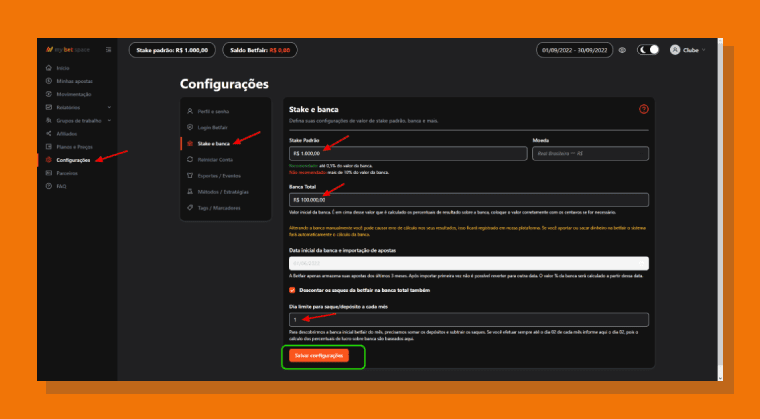
Task: Open the Planos e Preços page
Action: [74, 146]
